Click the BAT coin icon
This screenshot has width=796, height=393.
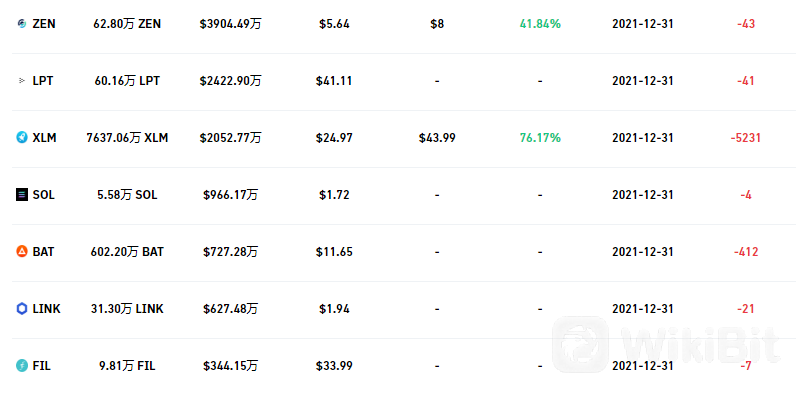pyautogui.click(x=21, y=251)
